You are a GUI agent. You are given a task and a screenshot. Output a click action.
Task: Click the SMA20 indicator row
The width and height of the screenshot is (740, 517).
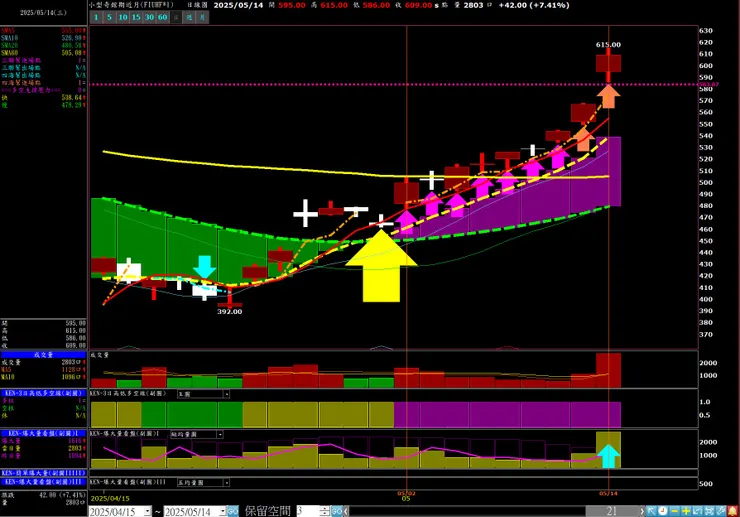click(x=43, y=45)
